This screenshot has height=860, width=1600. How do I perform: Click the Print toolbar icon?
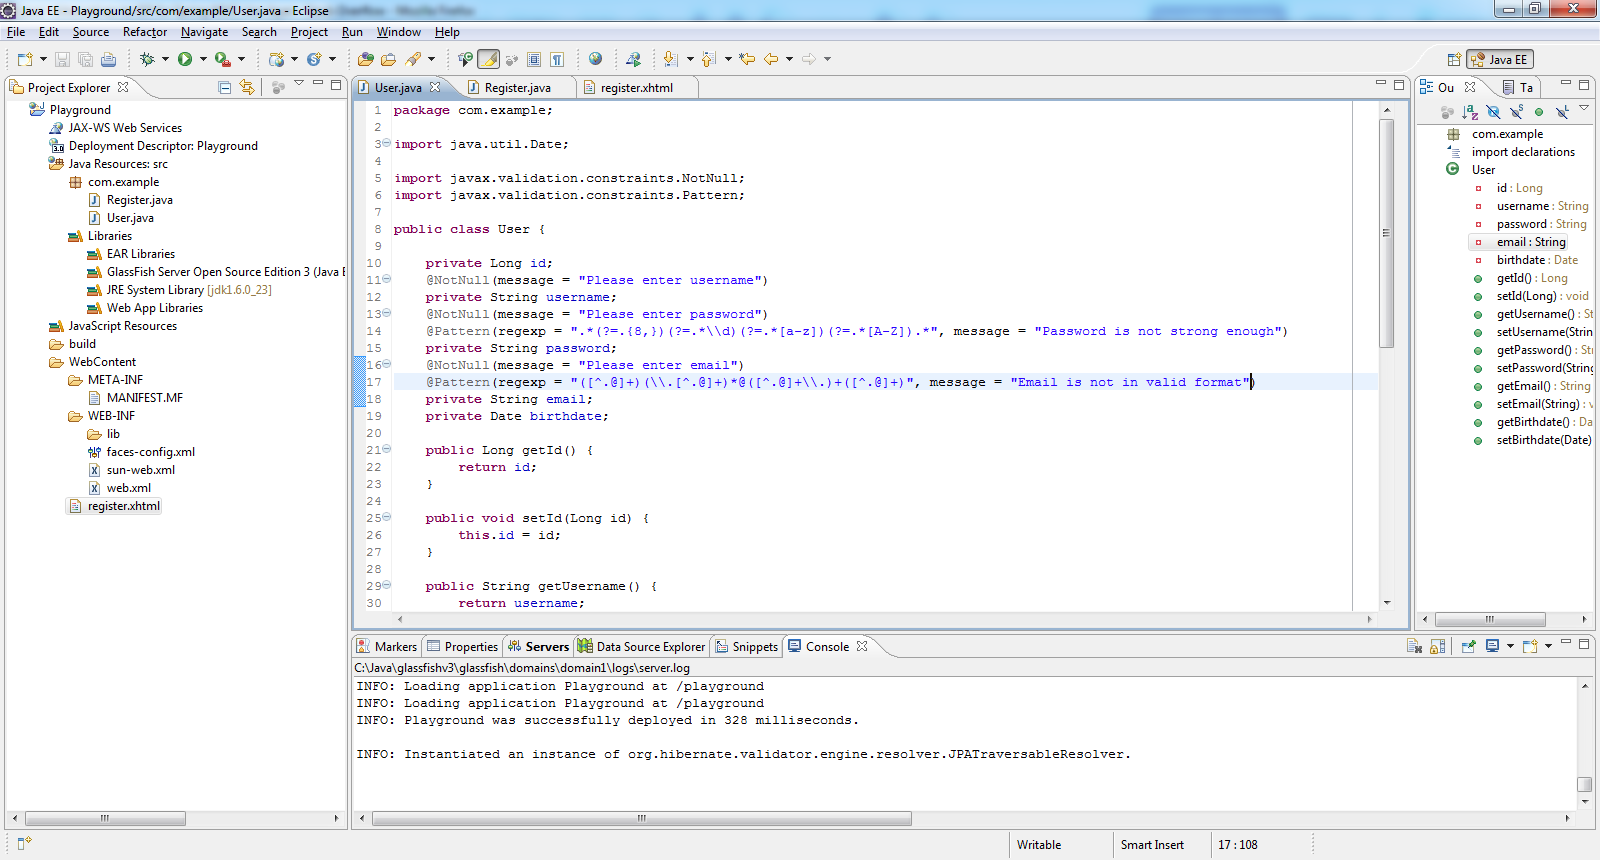pyautogui.click(x=108, y=59)
